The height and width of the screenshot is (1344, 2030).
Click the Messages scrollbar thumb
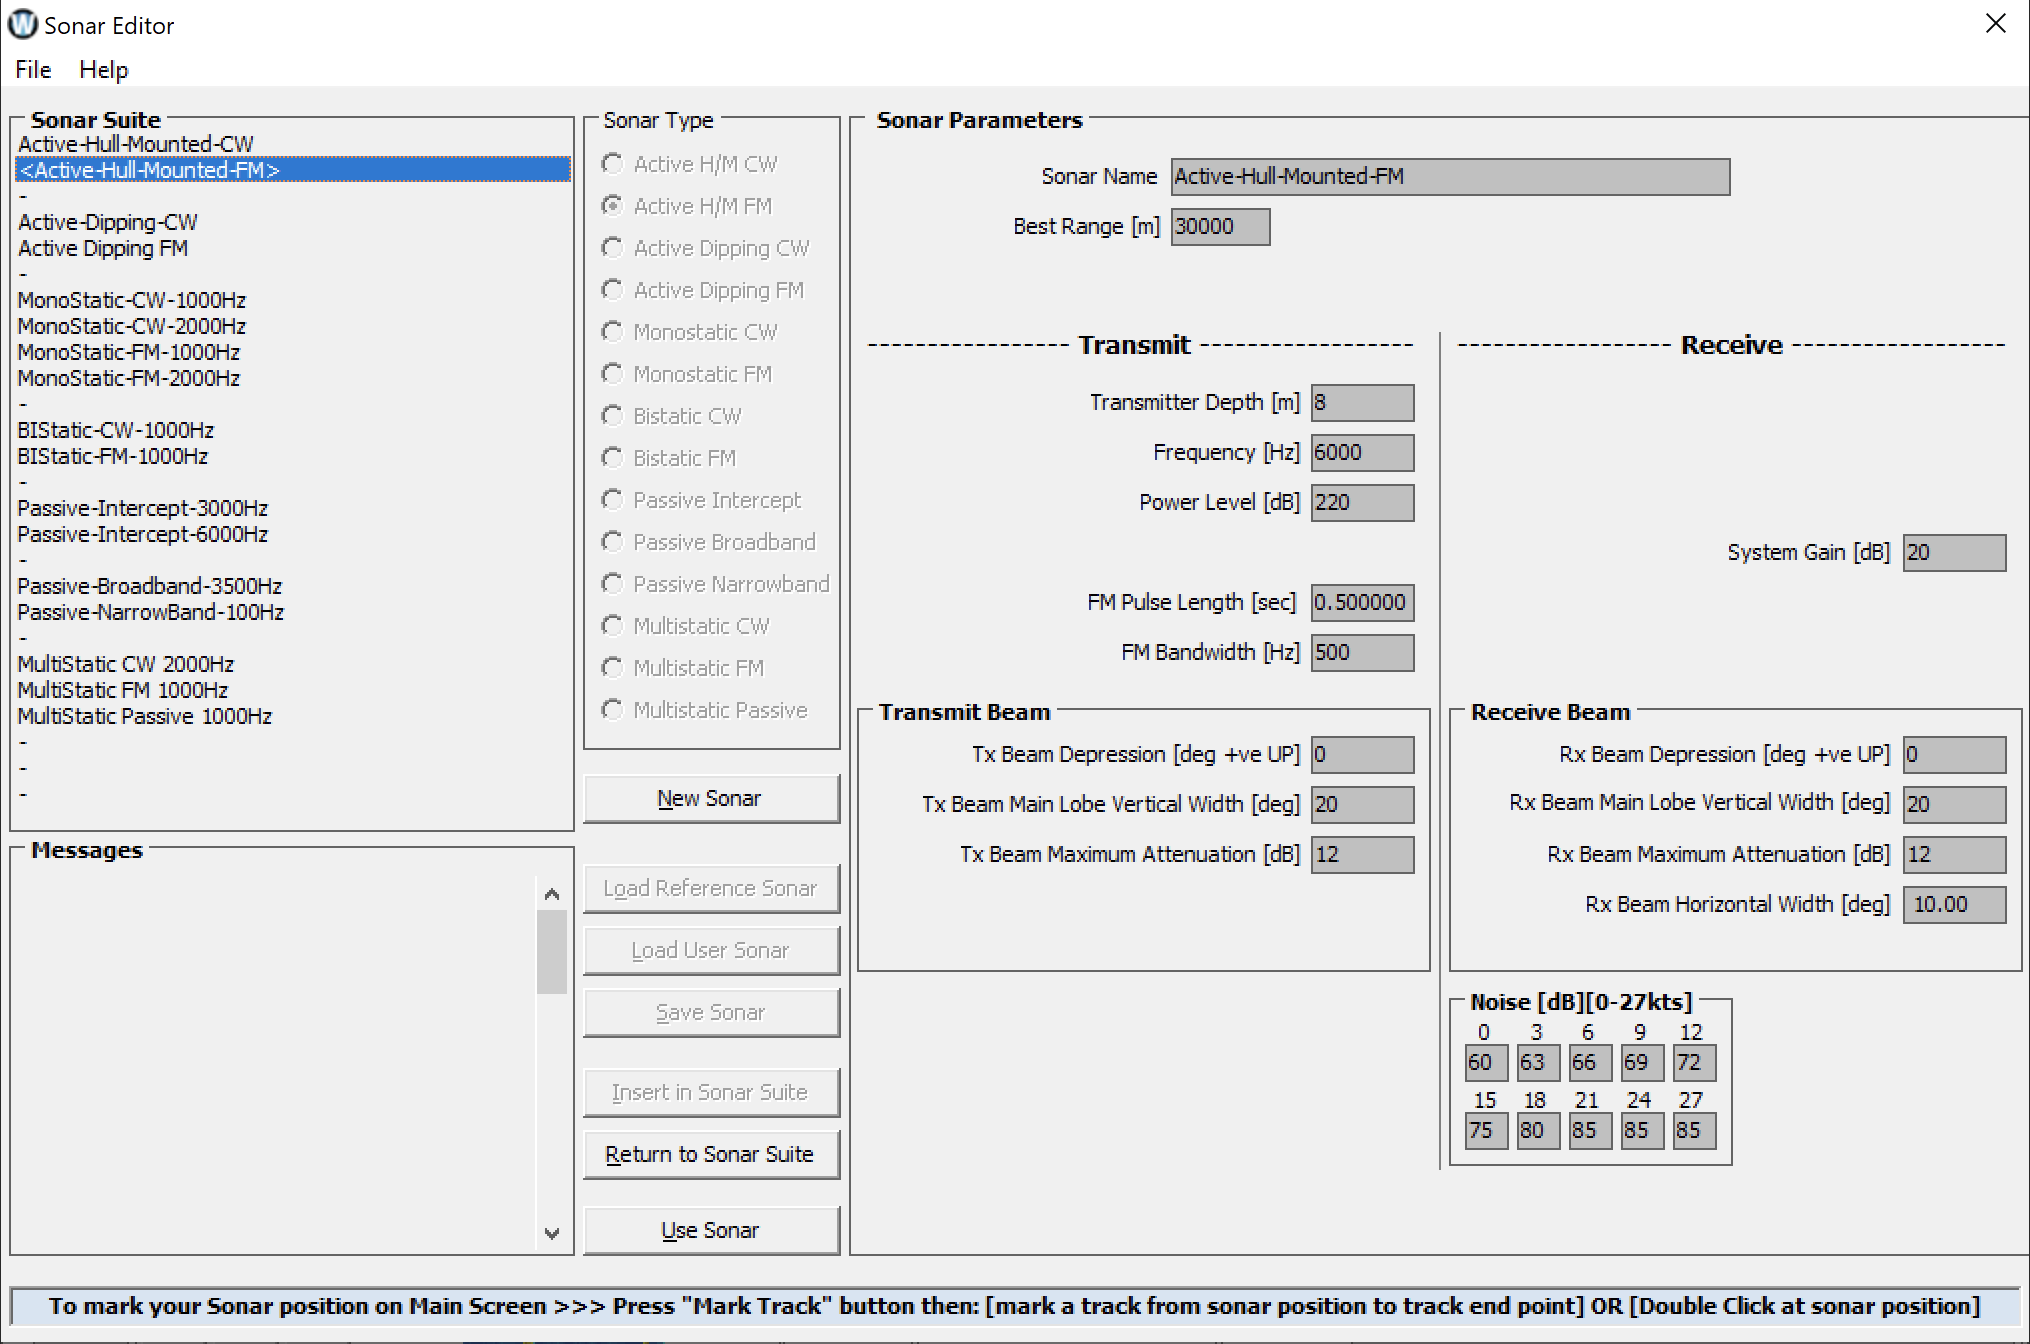552,952
